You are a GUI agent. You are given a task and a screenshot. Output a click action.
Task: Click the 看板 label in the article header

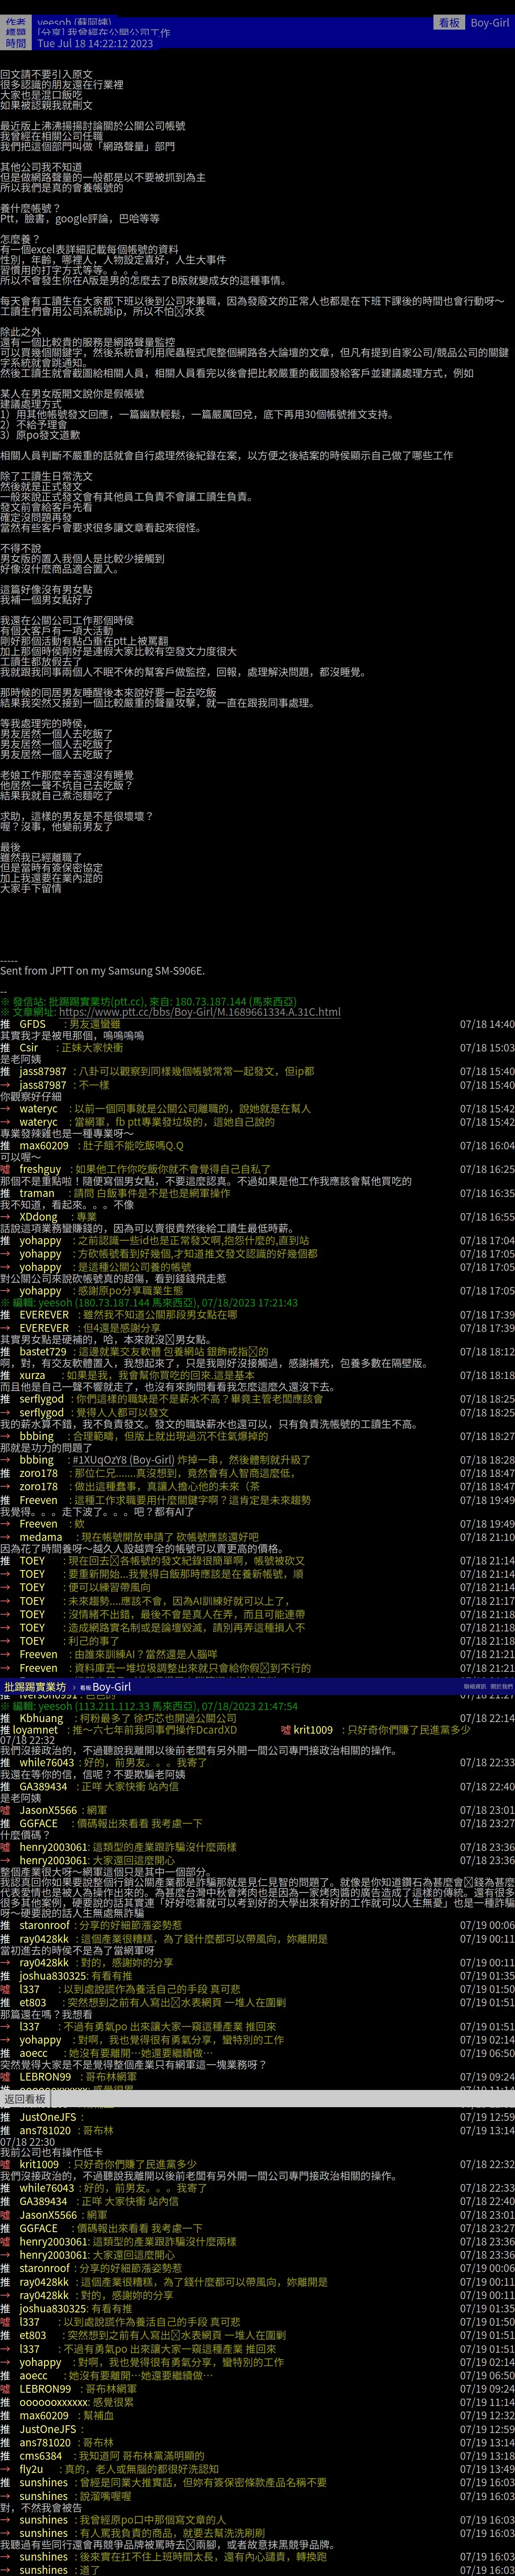(x=449, y=22)
